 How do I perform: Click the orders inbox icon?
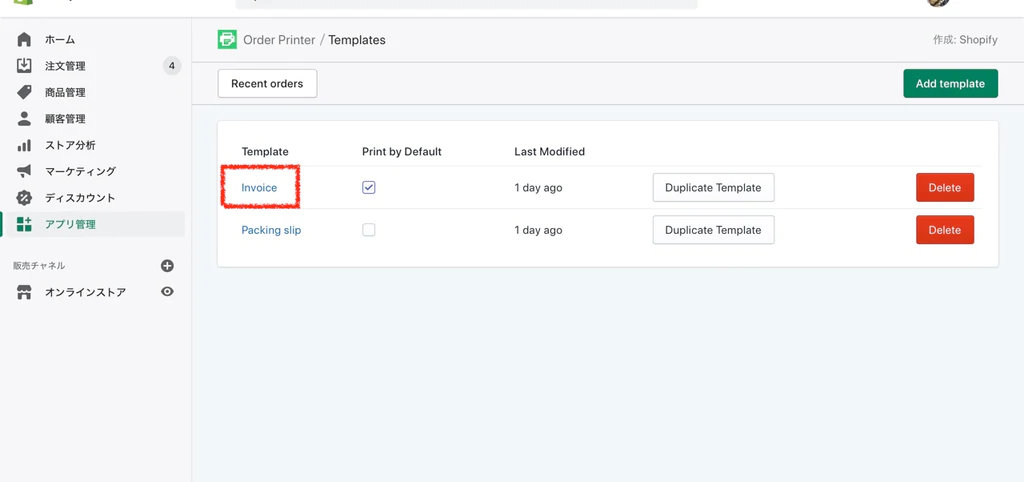(24, 66)
